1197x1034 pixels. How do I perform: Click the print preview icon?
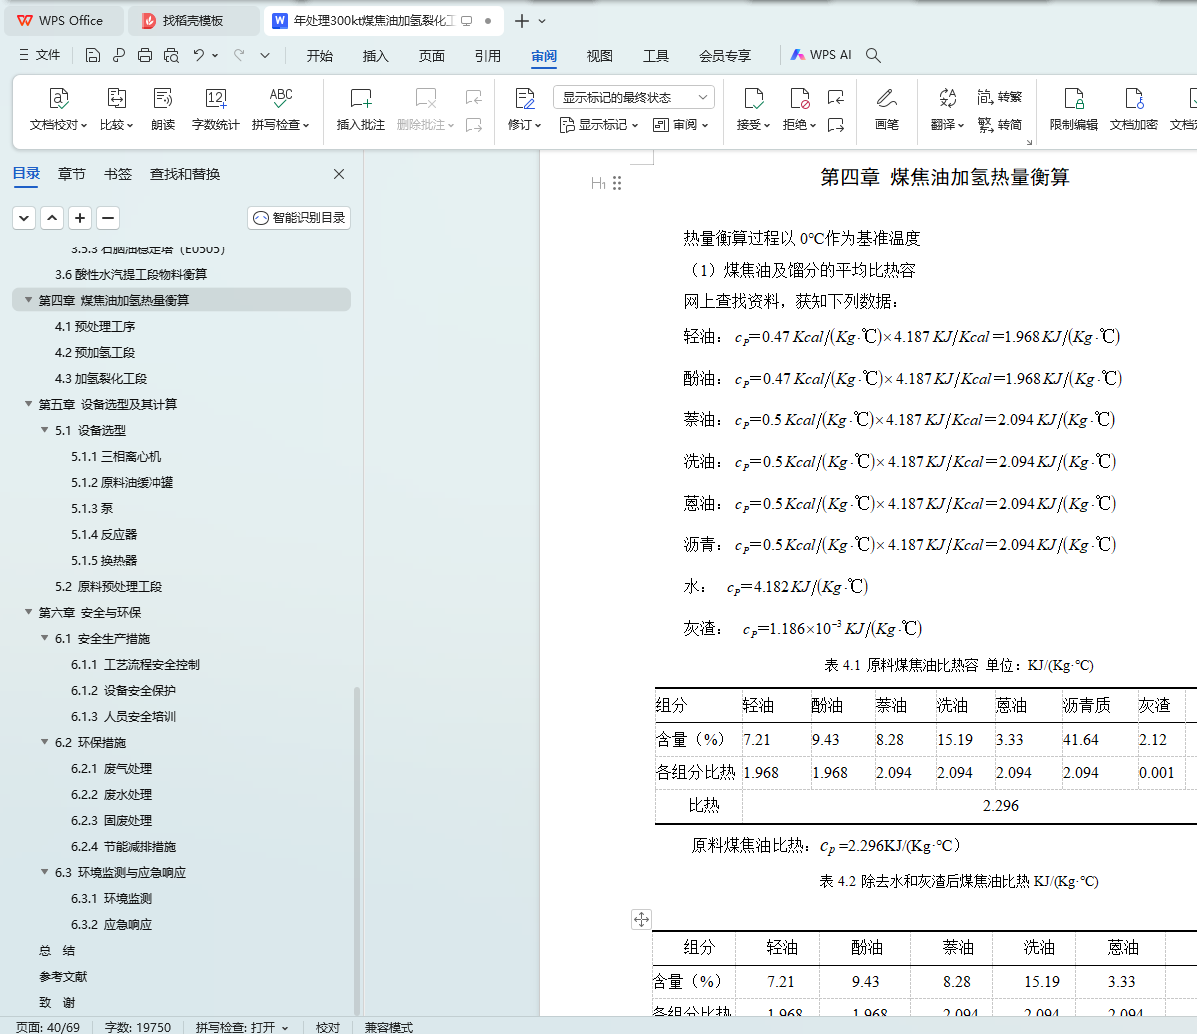click(172, 55)
